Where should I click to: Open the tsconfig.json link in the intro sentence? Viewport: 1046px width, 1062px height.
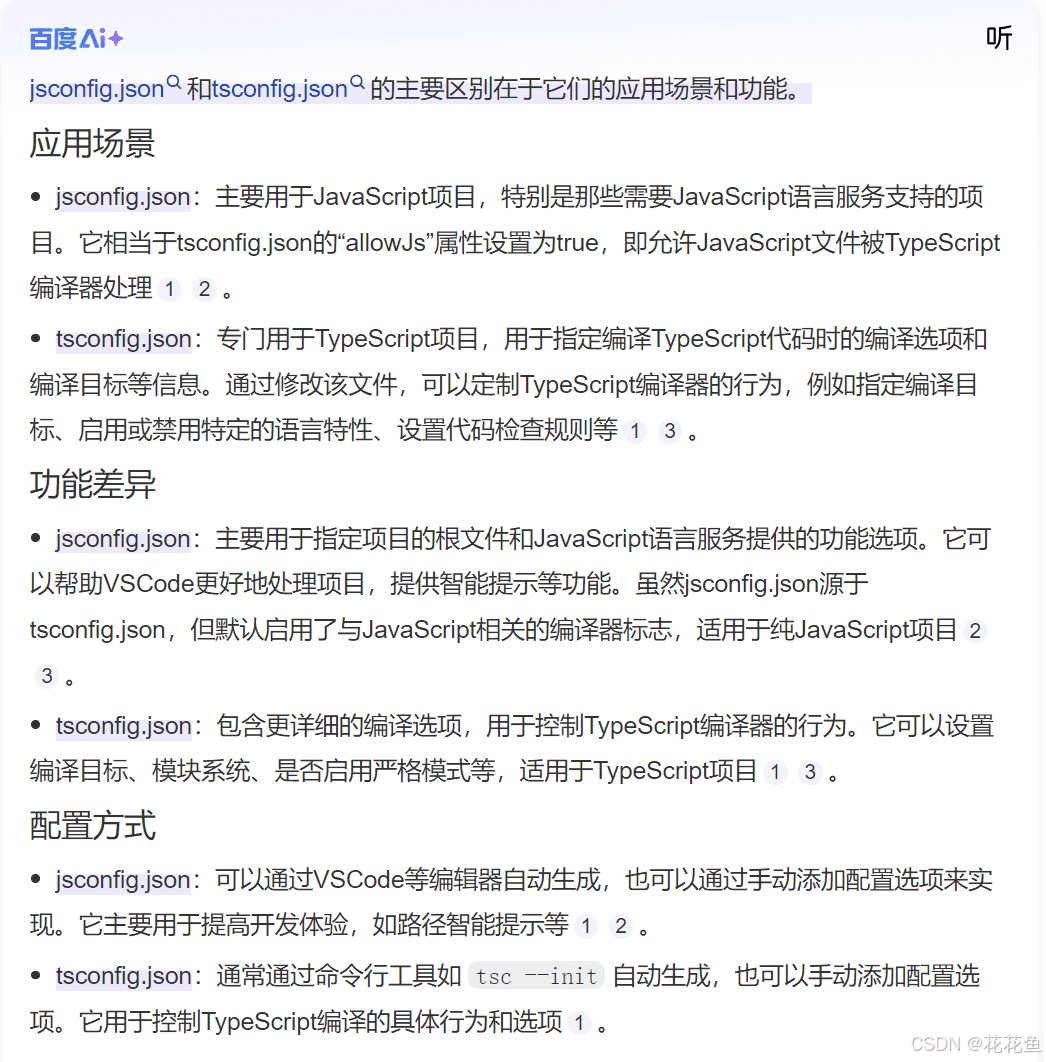tap(279, 89)
